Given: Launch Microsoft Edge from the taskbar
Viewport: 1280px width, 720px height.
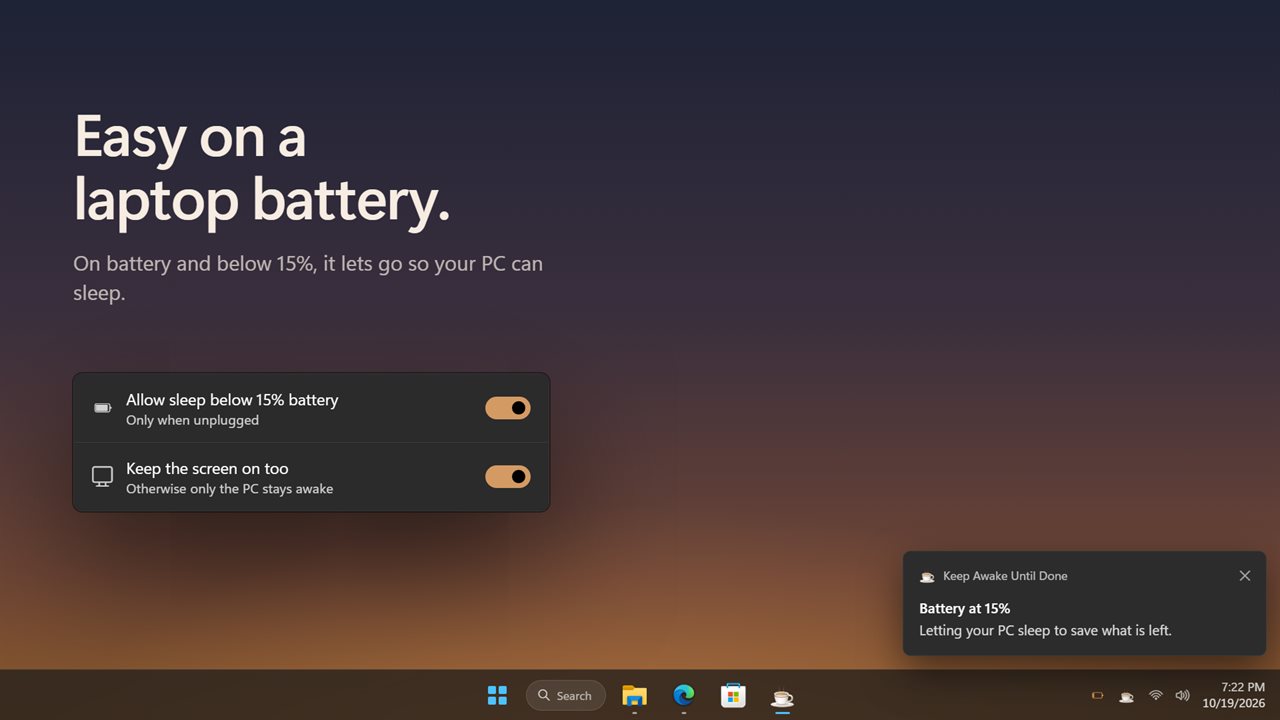Looking at the screenshot, I should [x=684, y=695].
